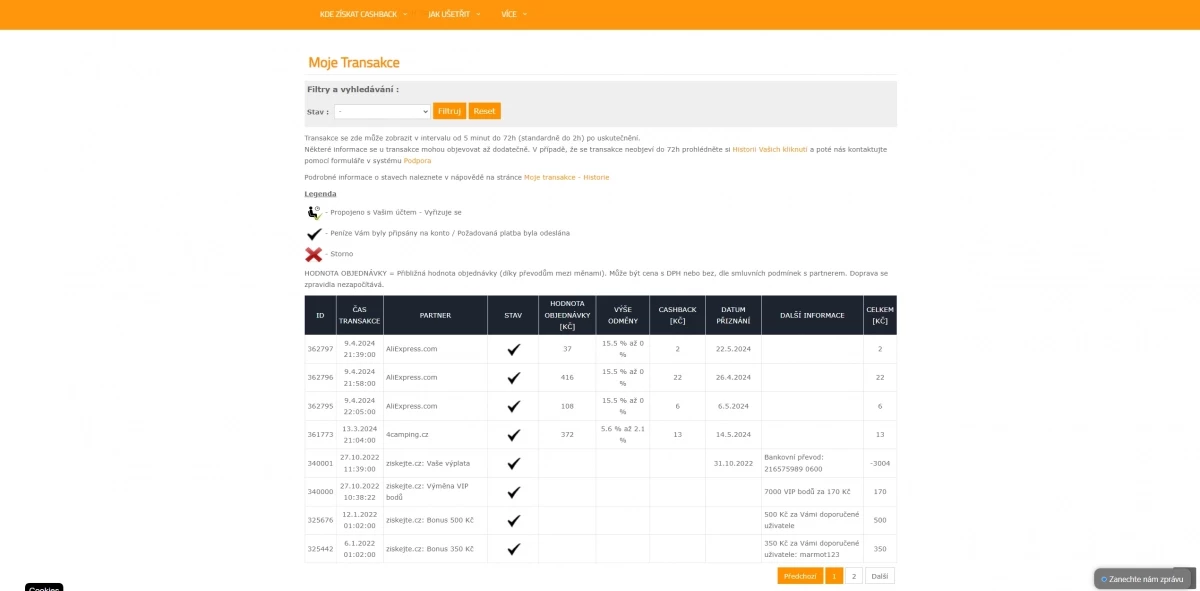Click the pending 'Vyřizuje se' legend icon
Image resolution: width=1200 pixels, height=591 pixels.
pyautogui.click(x=314, y=212)
